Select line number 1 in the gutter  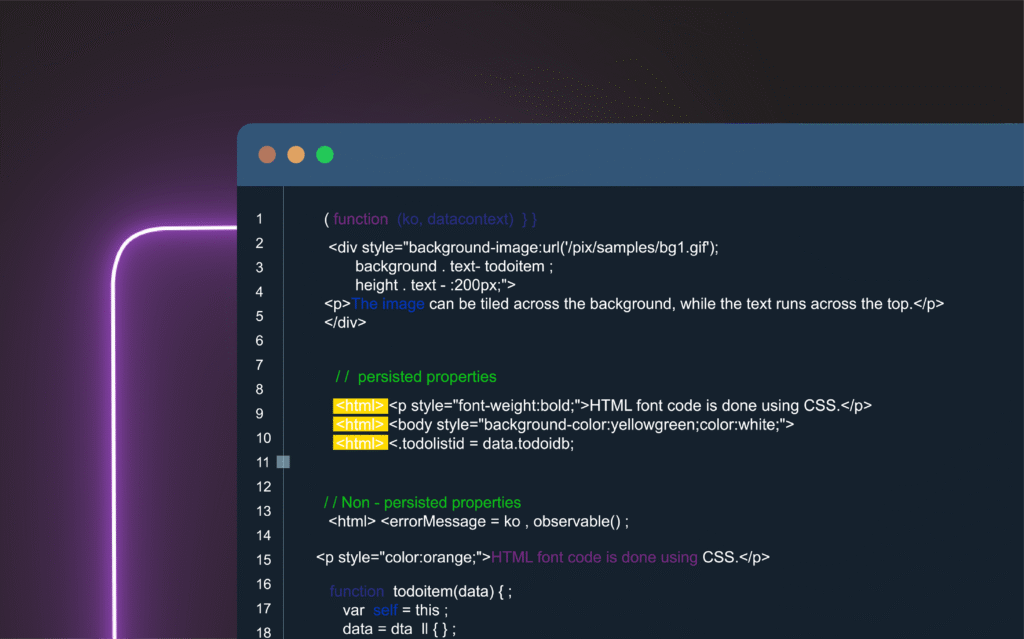click(x=259, y=219)
